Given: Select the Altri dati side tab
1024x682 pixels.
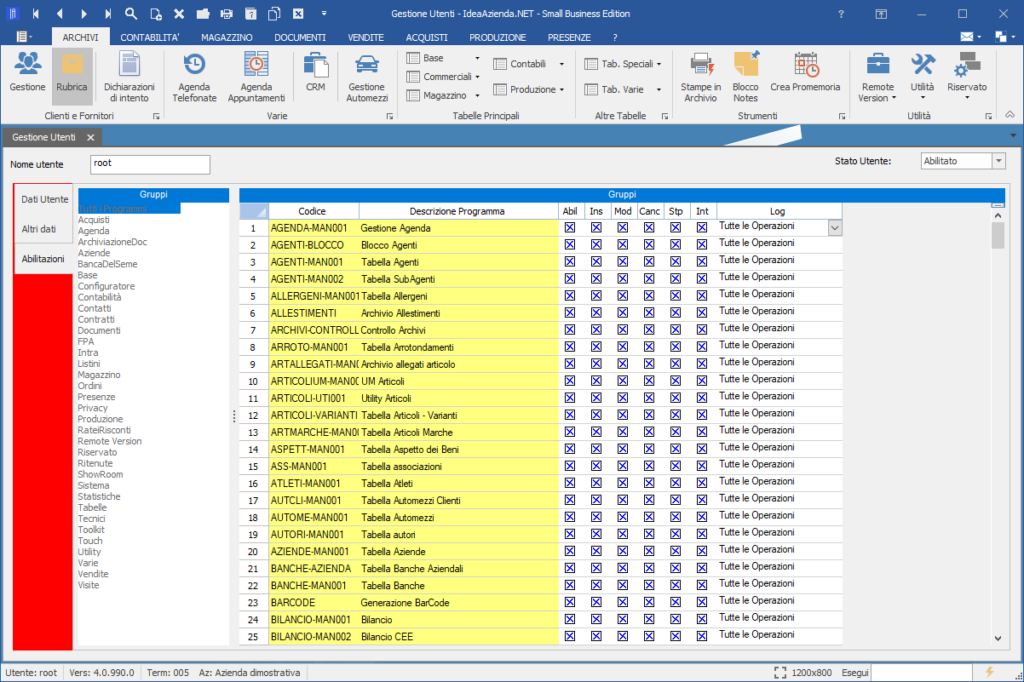Looking at the screenshot, I should (39, 229).
